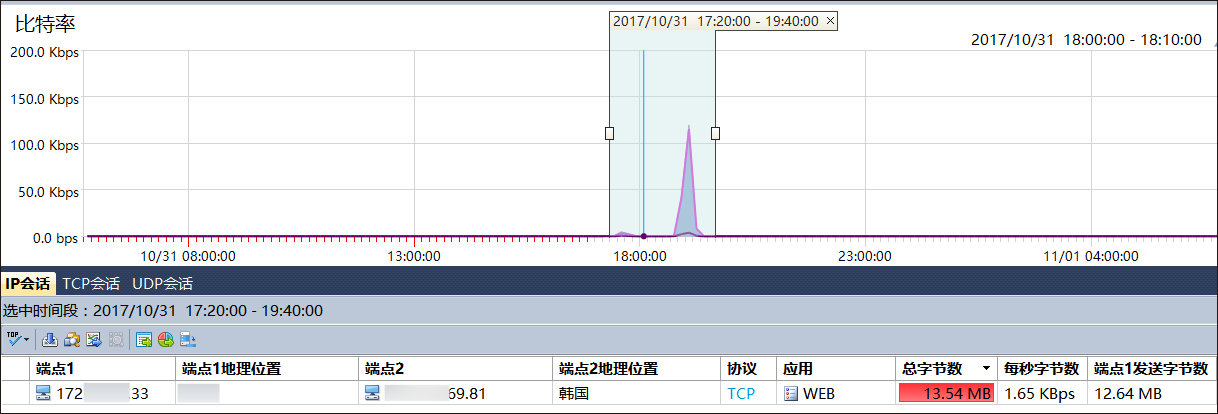Click the left selection range handle
Screen dimensions: 1218x414
[x=609, y=133]
